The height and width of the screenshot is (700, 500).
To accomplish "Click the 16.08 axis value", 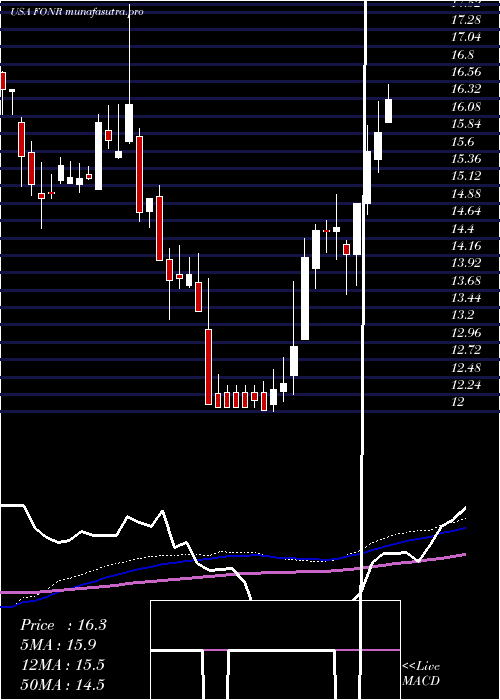I will coord(466,107).
